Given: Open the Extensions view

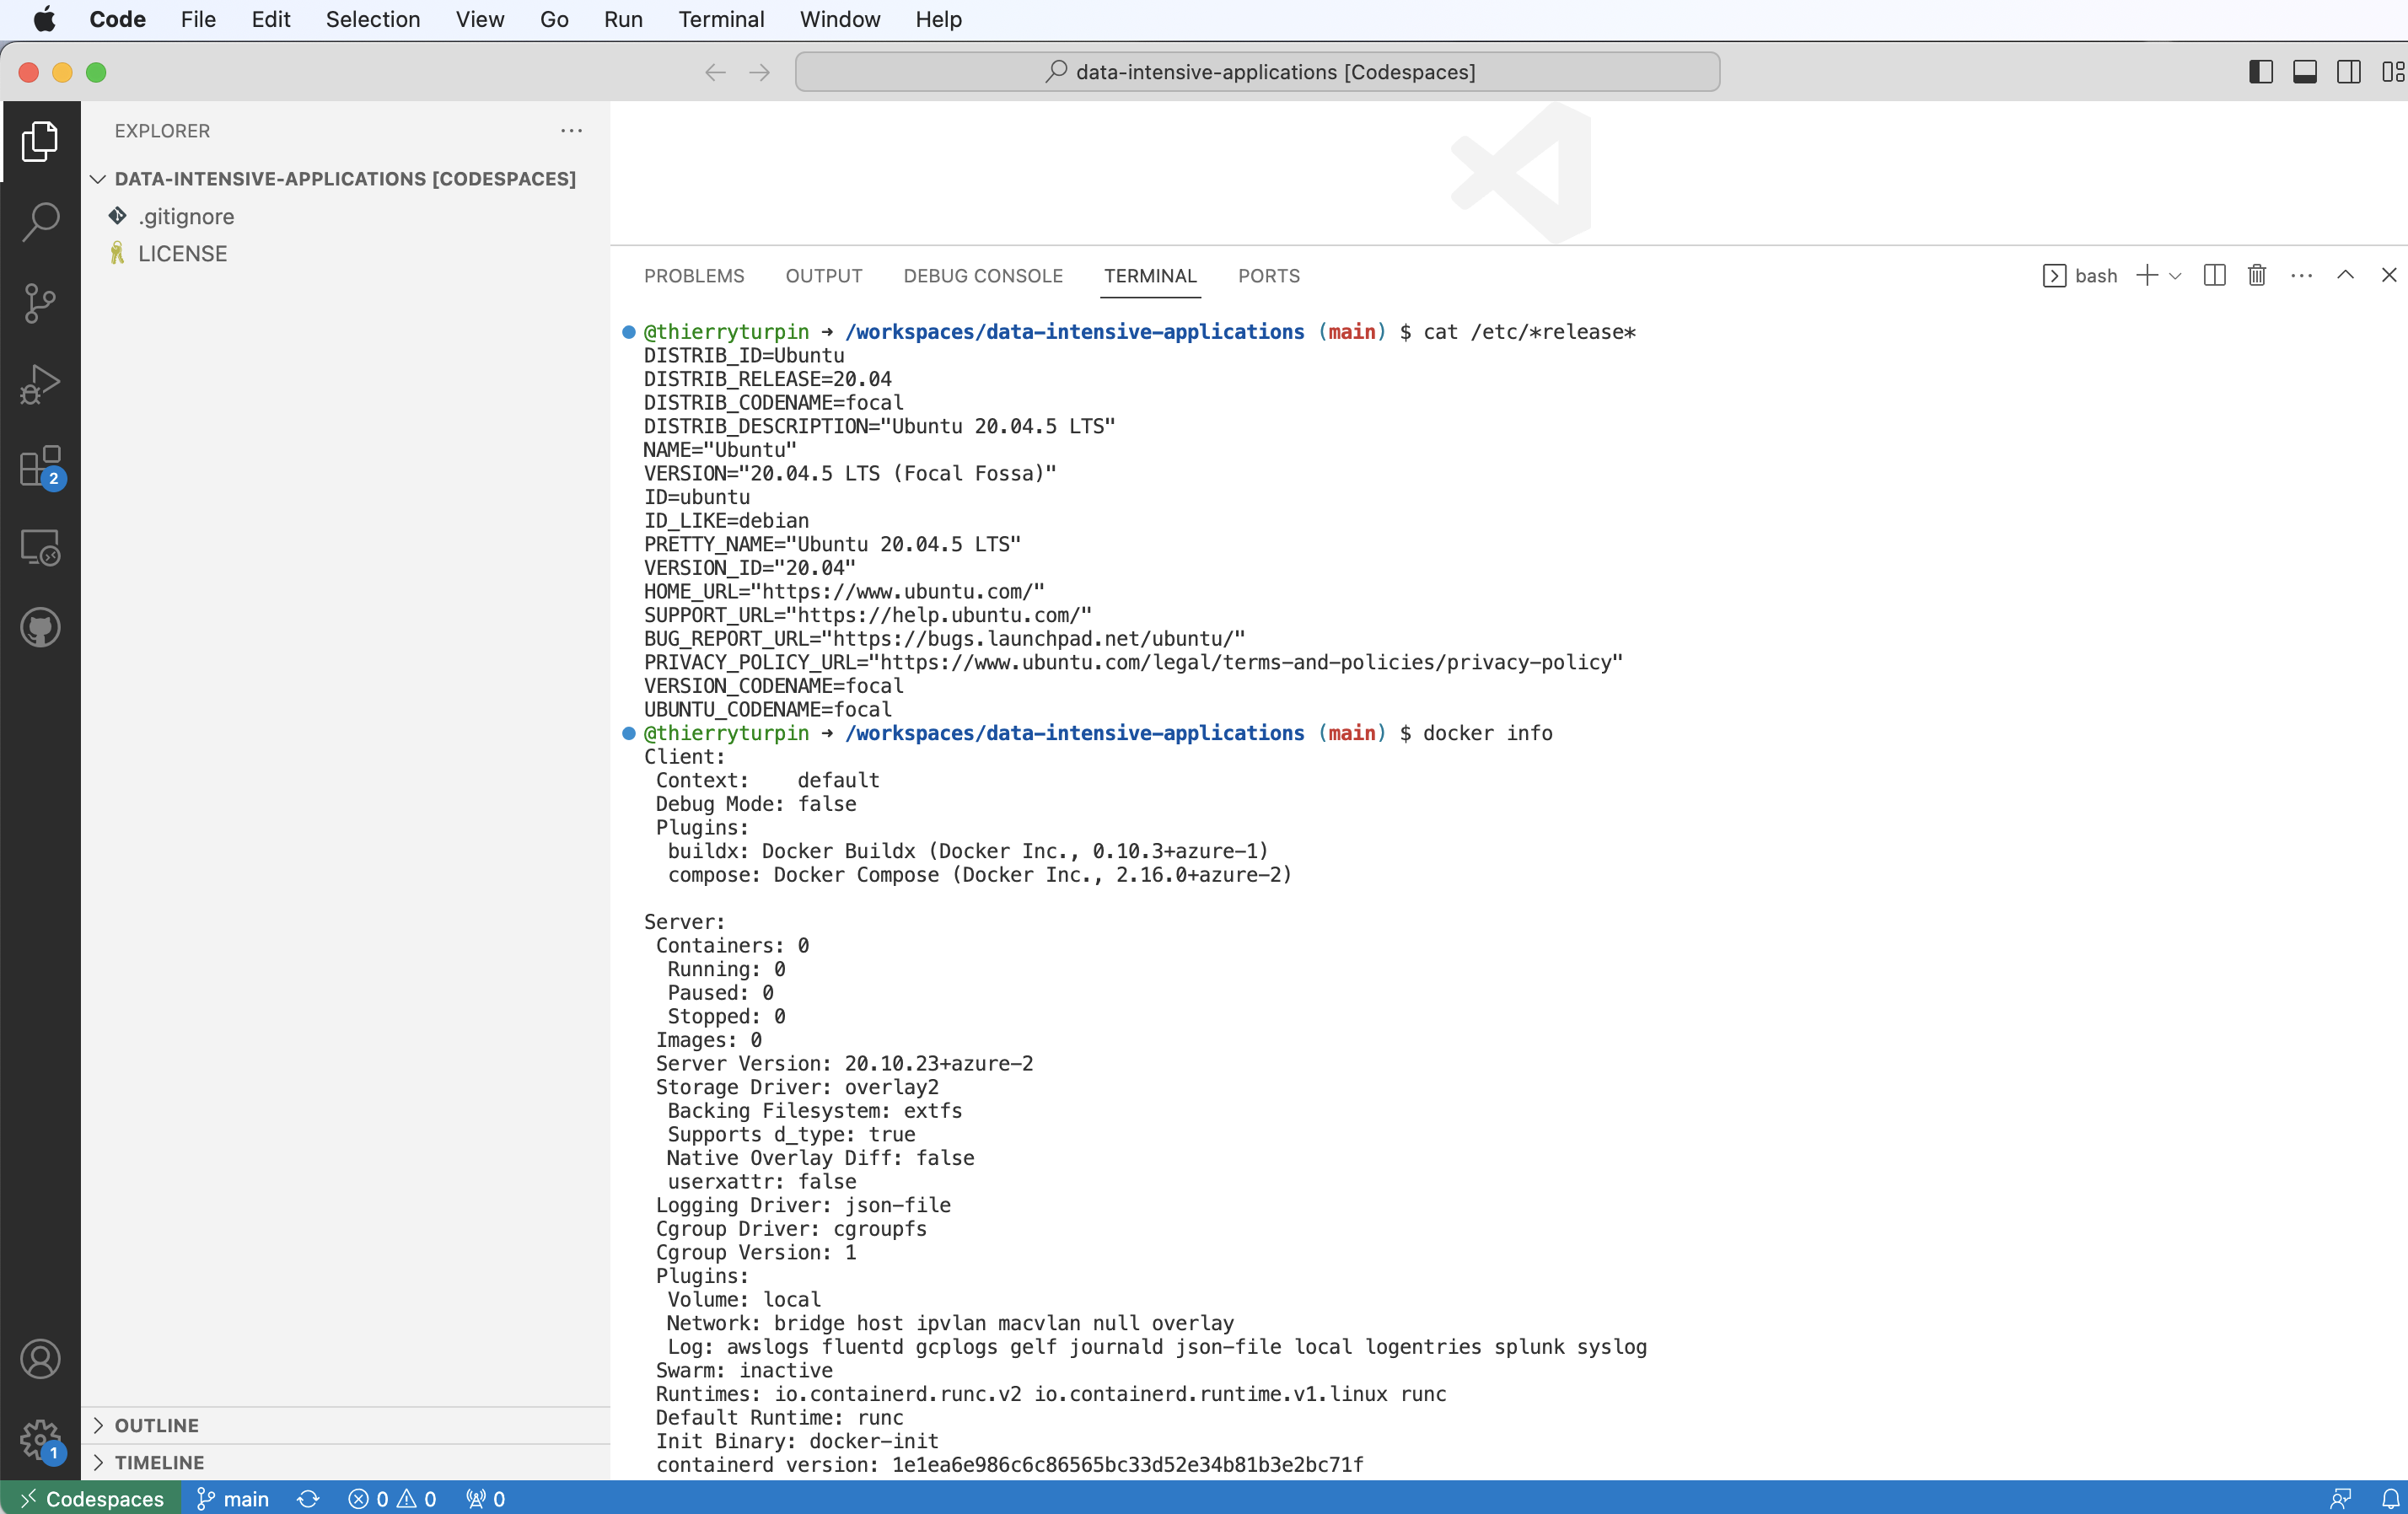Looking at the screenshot, I should click(40, 466).
